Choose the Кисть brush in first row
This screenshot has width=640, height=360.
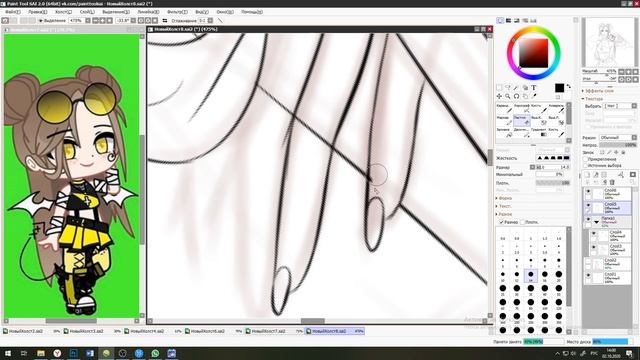click(539, 108)
